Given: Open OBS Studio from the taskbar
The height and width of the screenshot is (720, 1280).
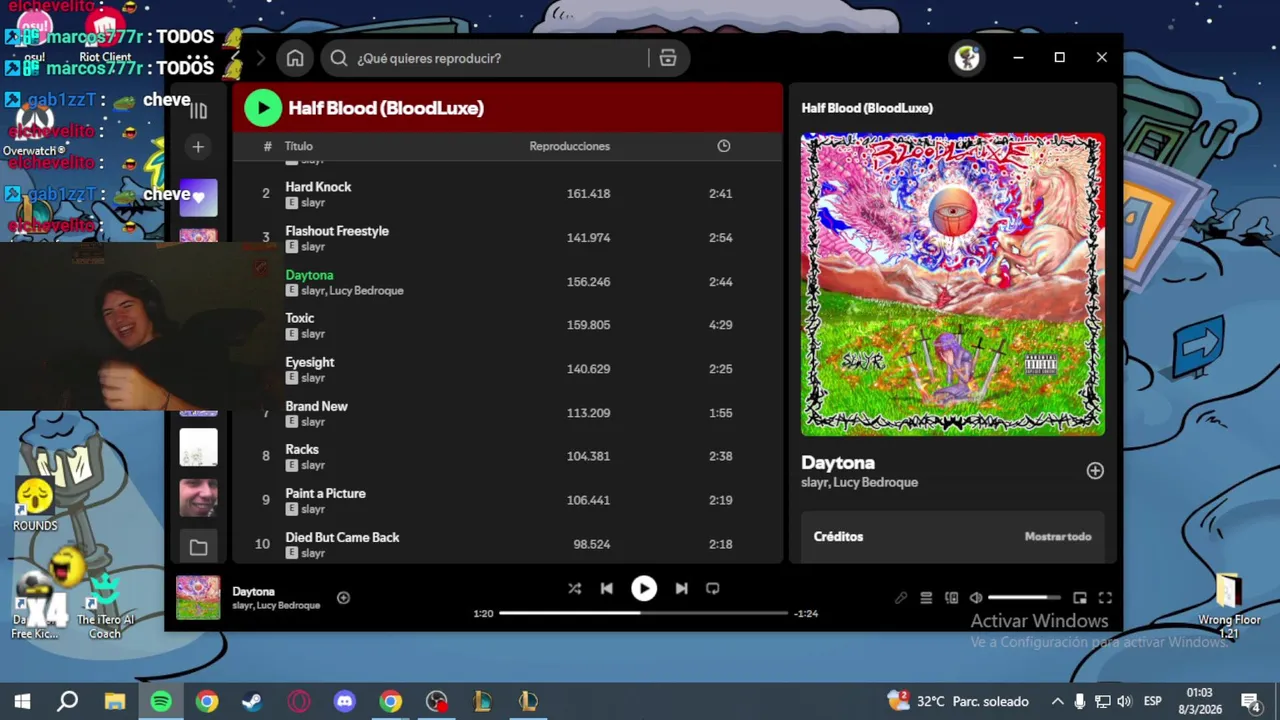Looking at the screenshot, I should [x=437, y=701].
